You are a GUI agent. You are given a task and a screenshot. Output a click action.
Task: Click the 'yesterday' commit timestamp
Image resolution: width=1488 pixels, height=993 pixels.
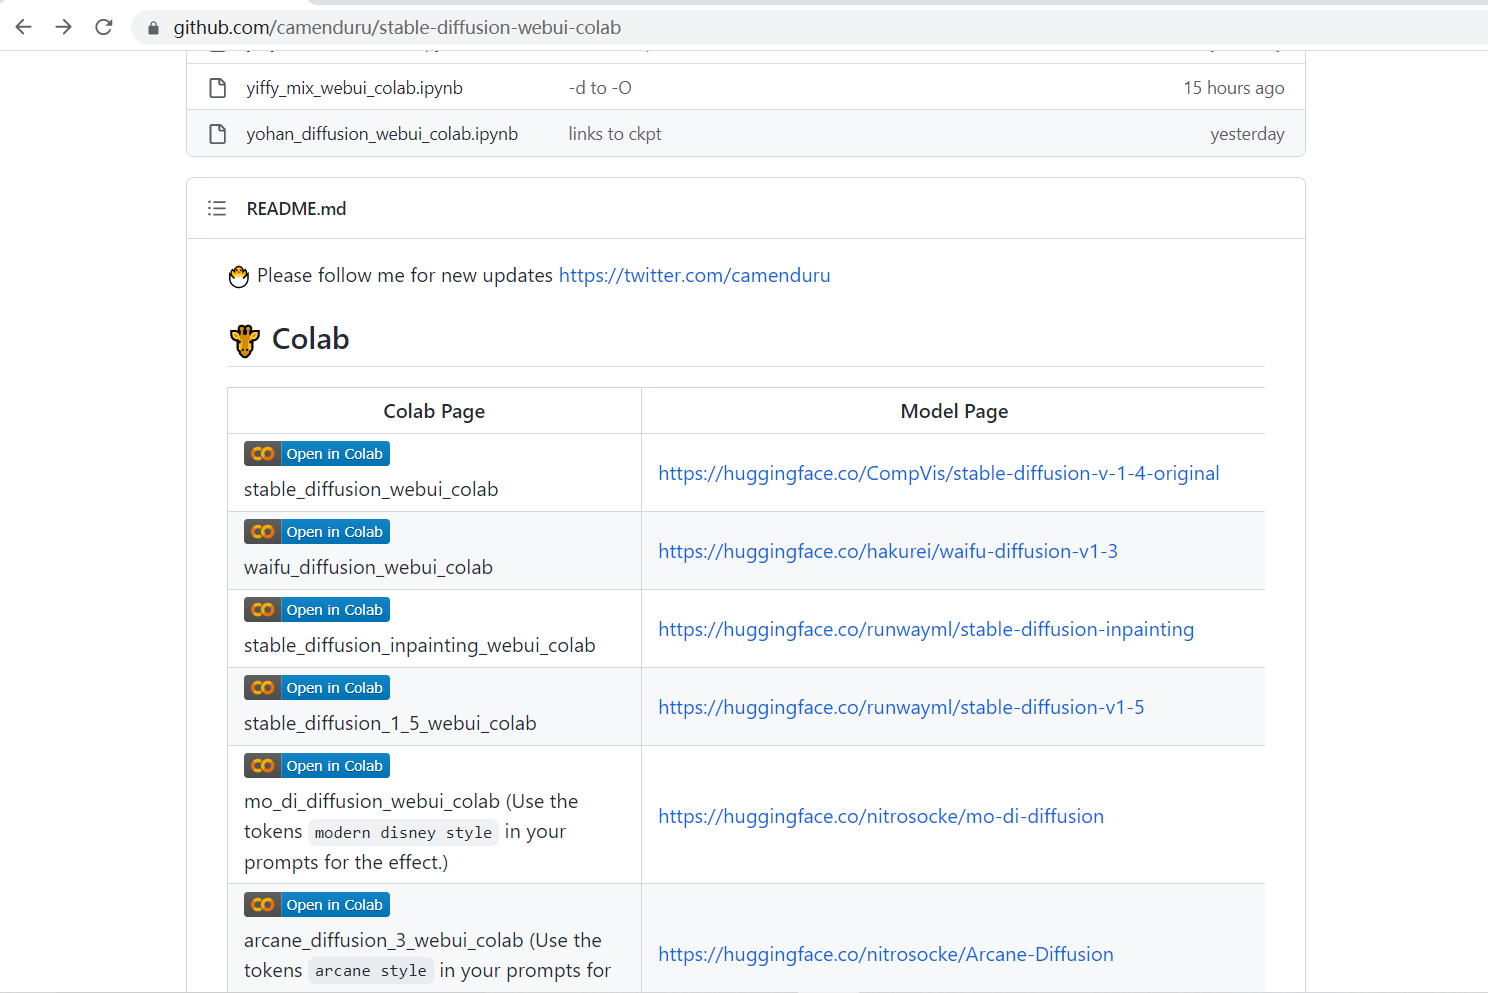click(1247, 134)
